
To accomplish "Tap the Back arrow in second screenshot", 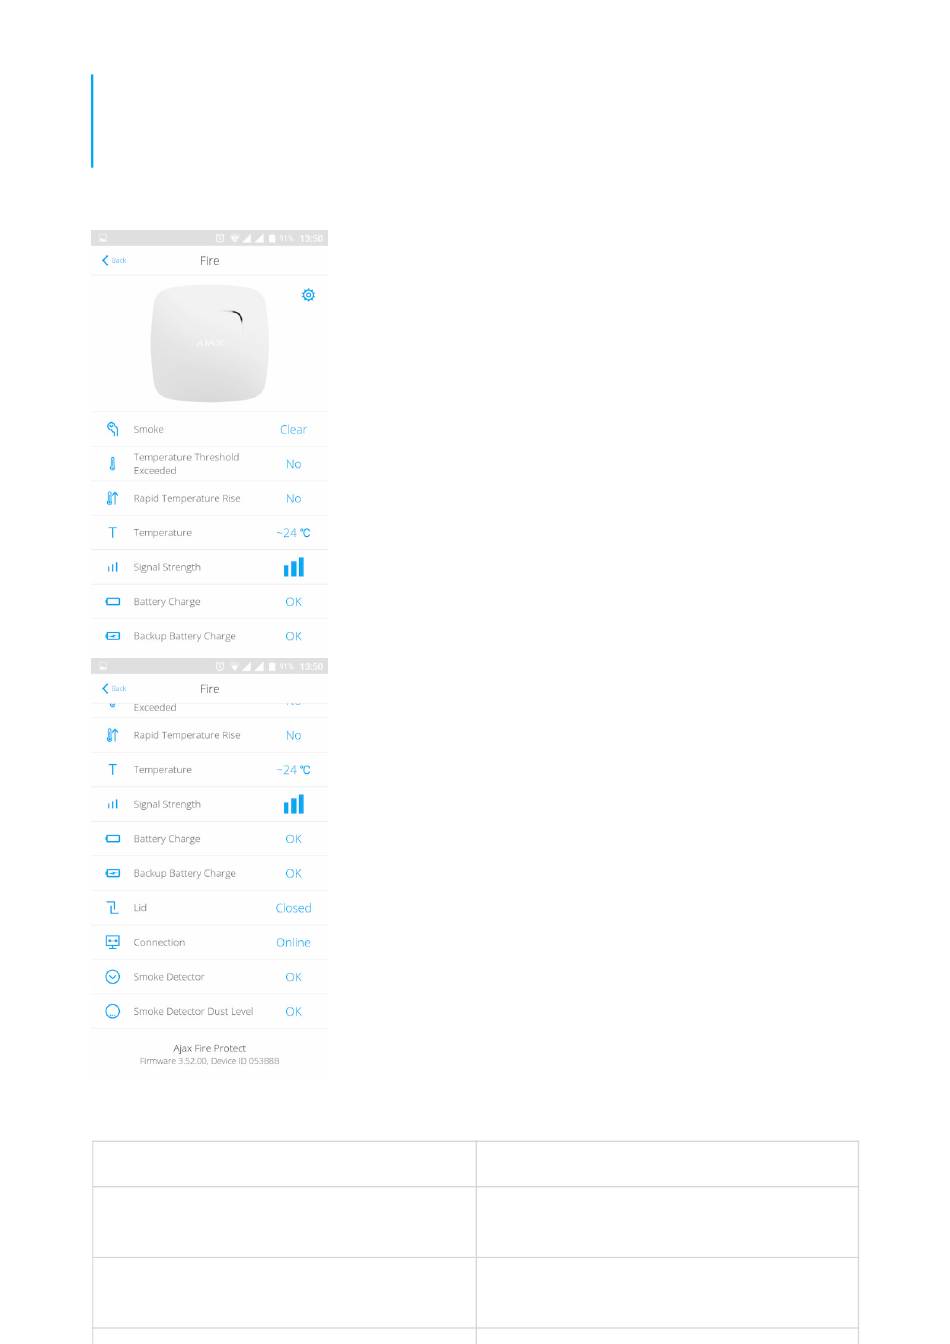I will click(113, 688).
